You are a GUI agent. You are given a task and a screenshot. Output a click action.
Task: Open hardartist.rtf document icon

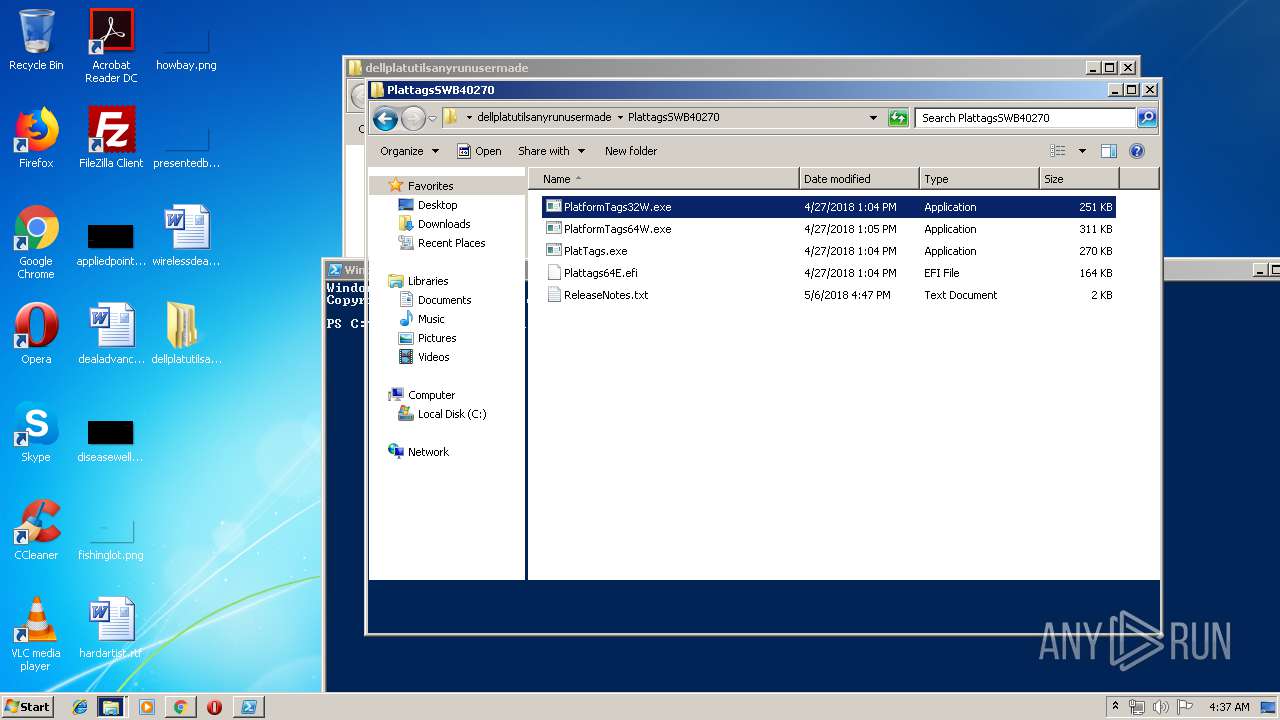[111, 628]
